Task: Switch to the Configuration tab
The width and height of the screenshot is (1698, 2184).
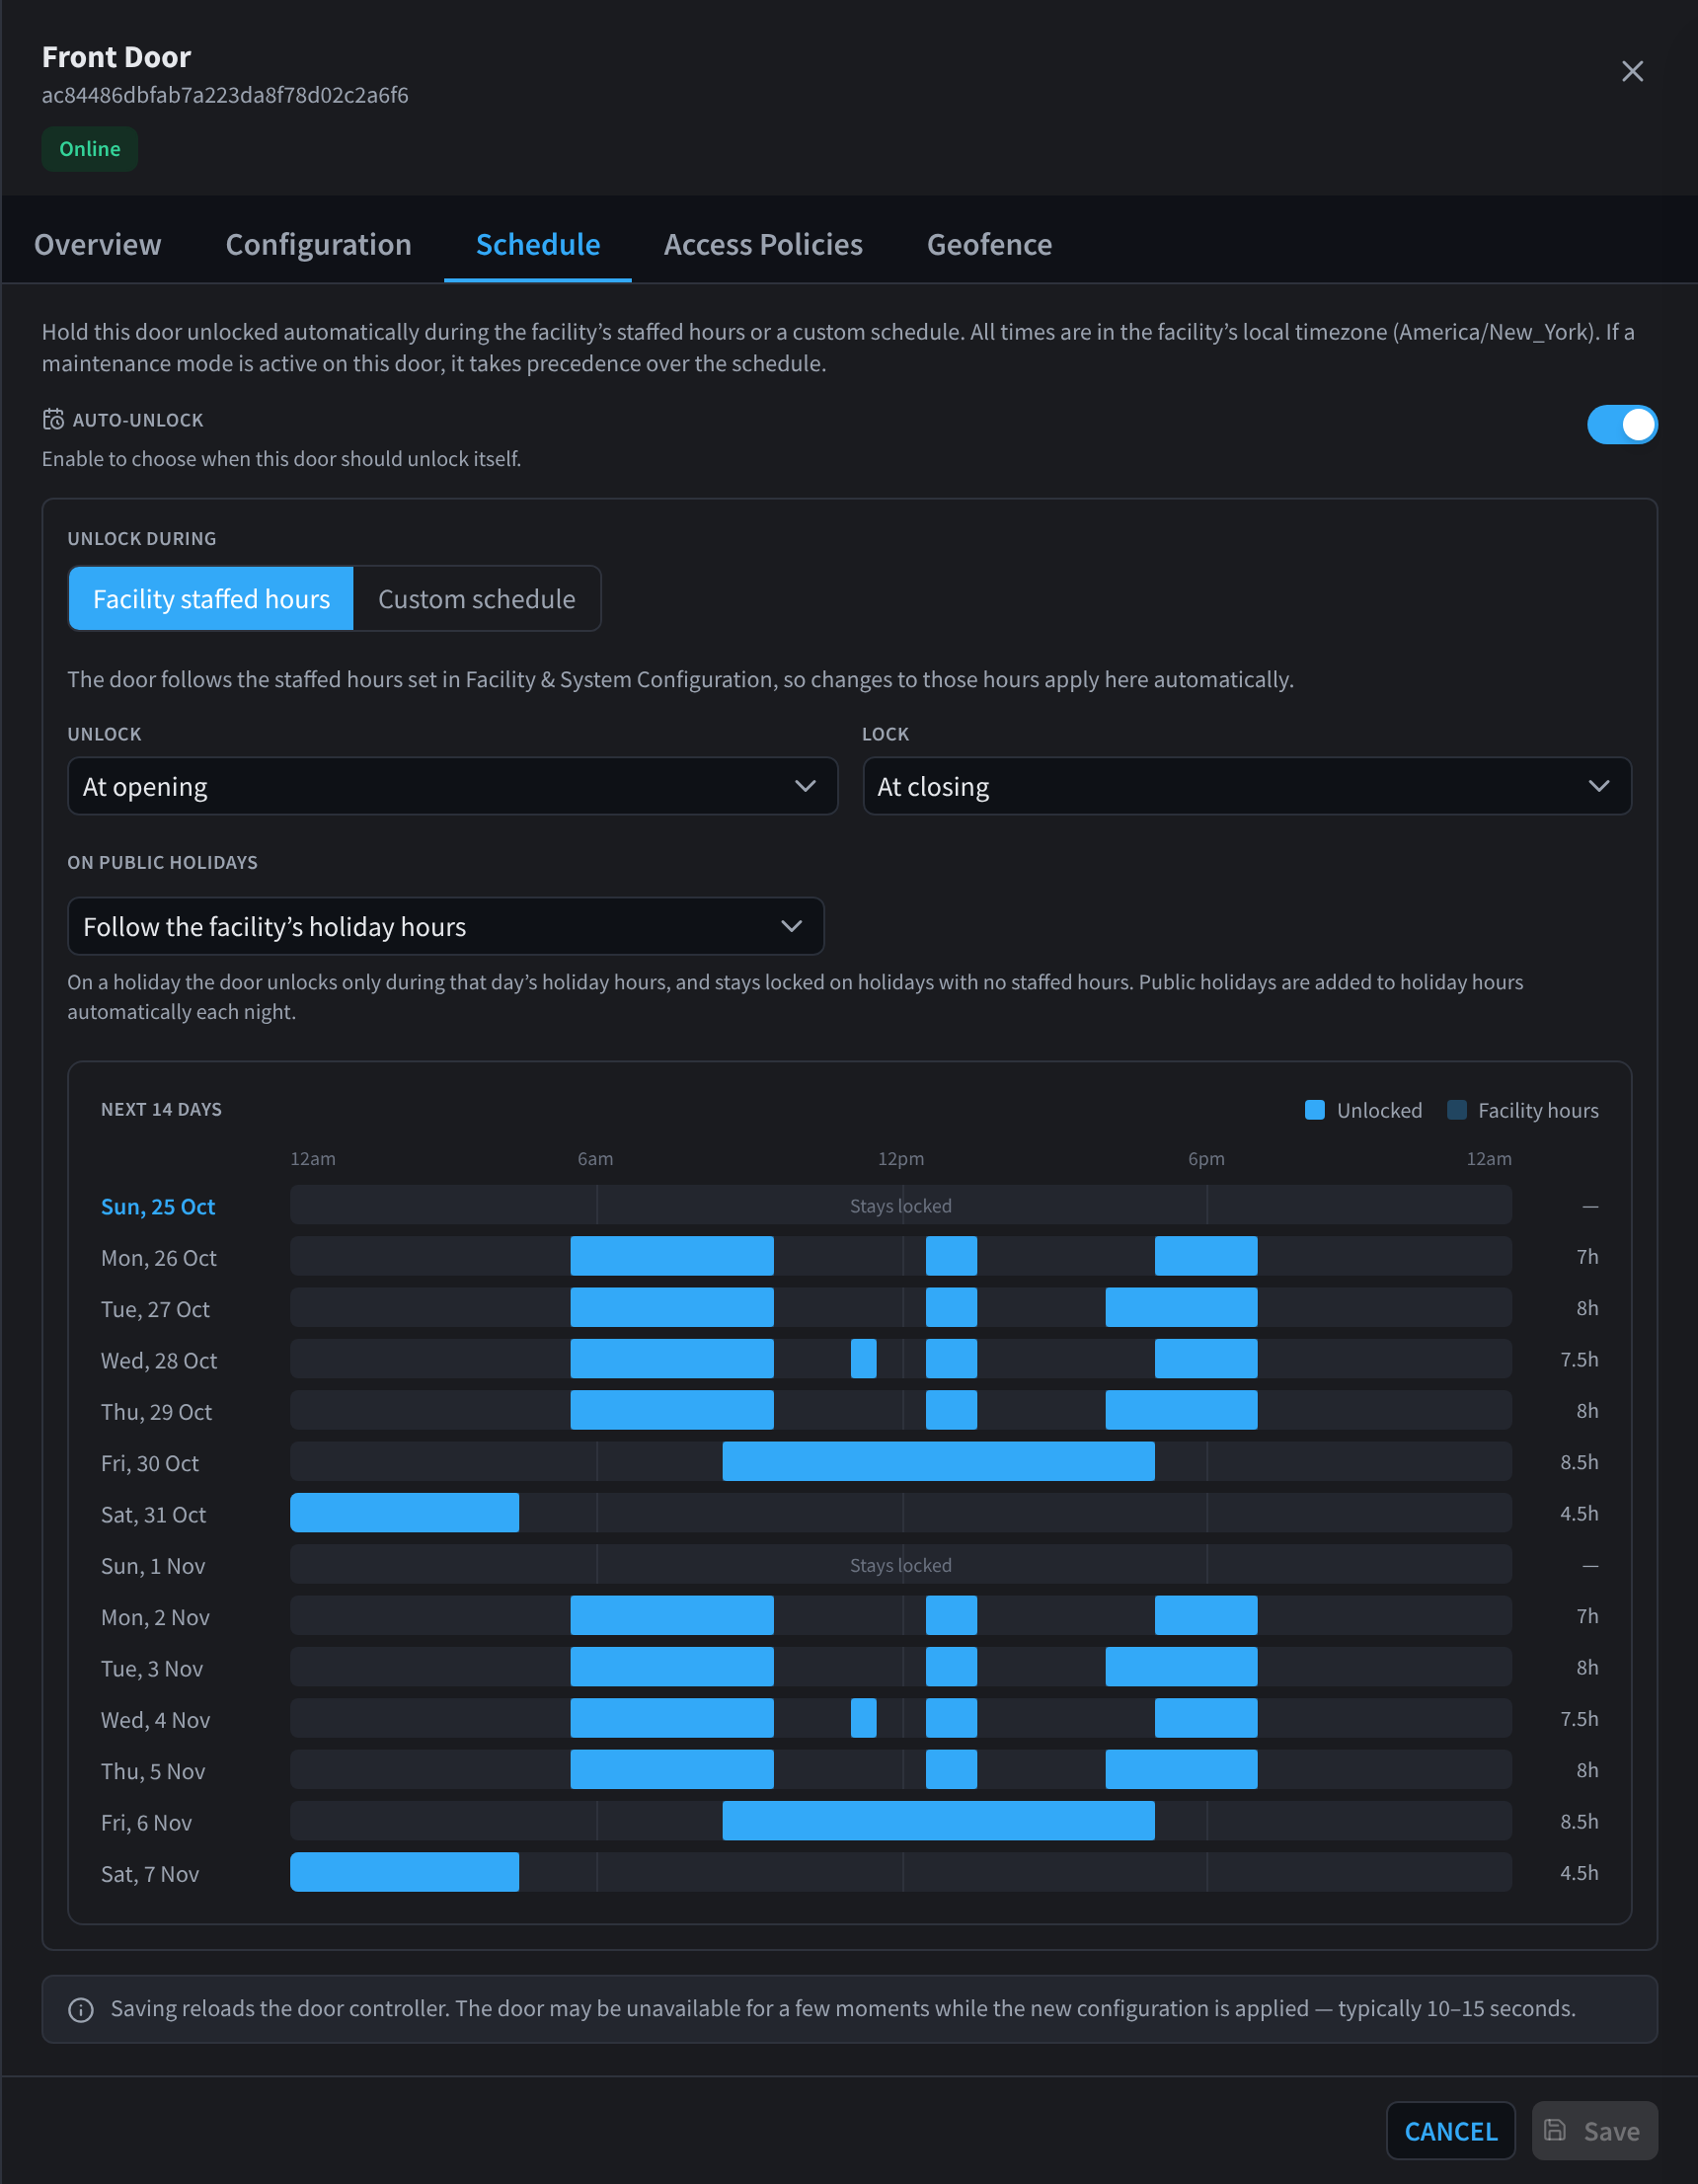Action: 318,244
